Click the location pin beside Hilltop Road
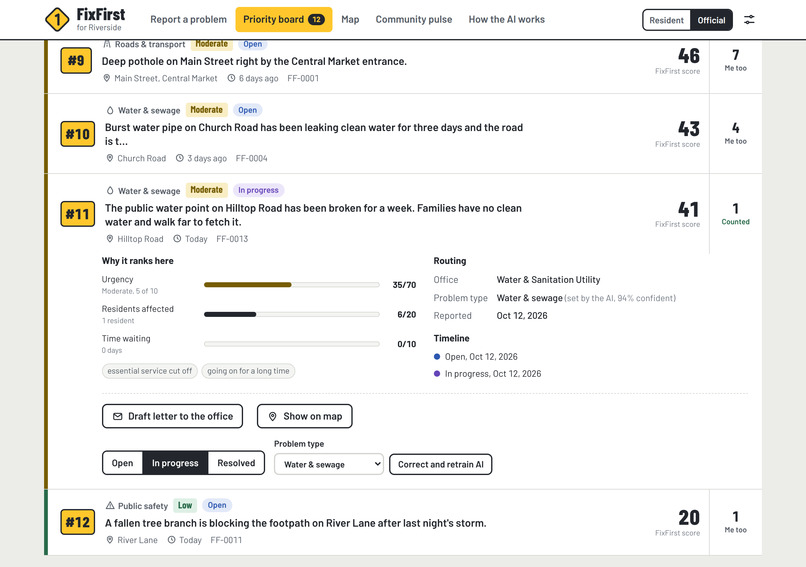 (109, 239)
